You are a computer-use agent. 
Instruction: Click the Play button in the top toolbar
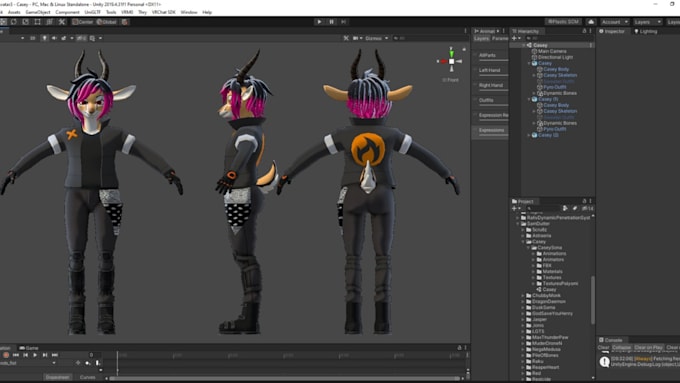coord(319,22)
